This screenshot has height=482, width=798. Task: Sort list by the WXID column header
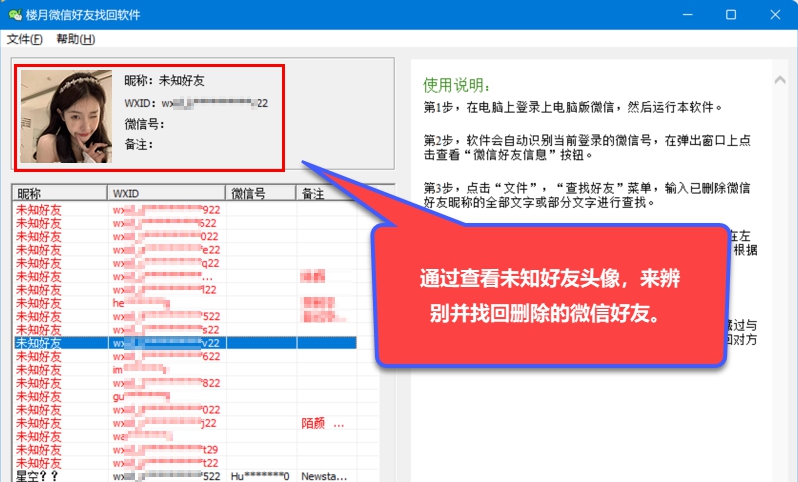tap(166, 193)
